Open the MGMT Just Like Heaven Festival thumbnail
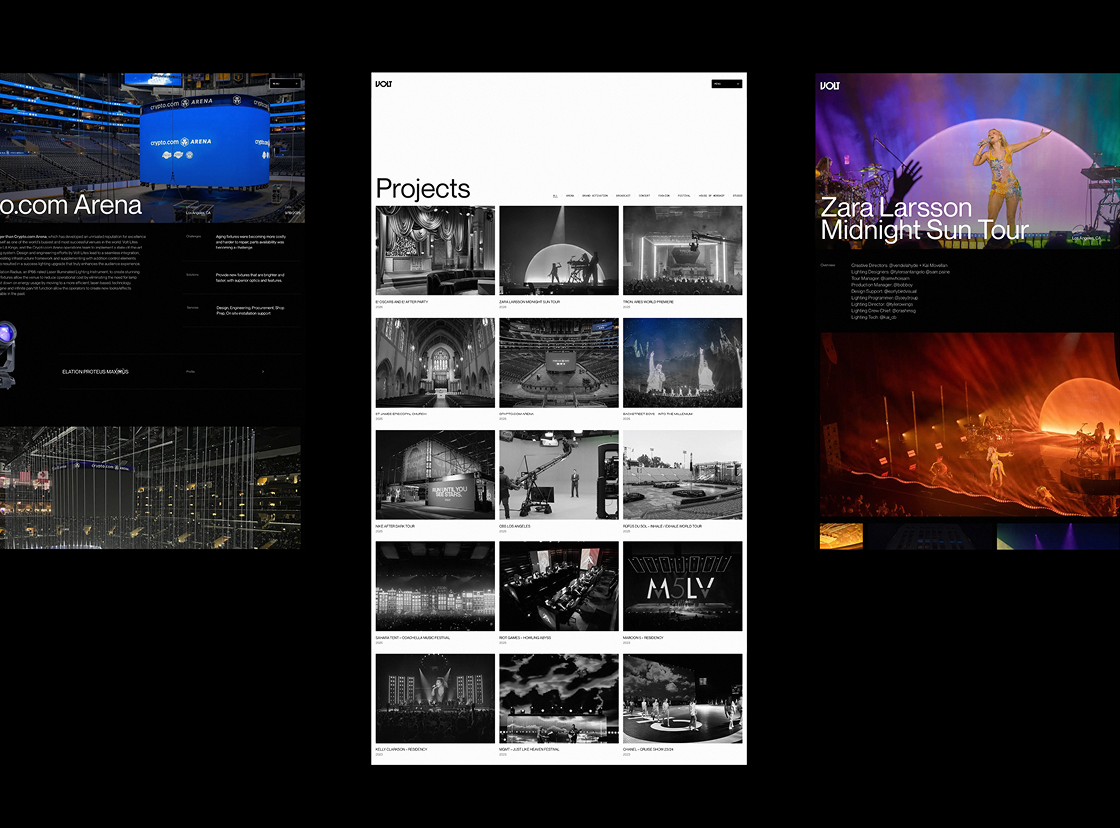The image size is (1120, 828). [559, 699]
